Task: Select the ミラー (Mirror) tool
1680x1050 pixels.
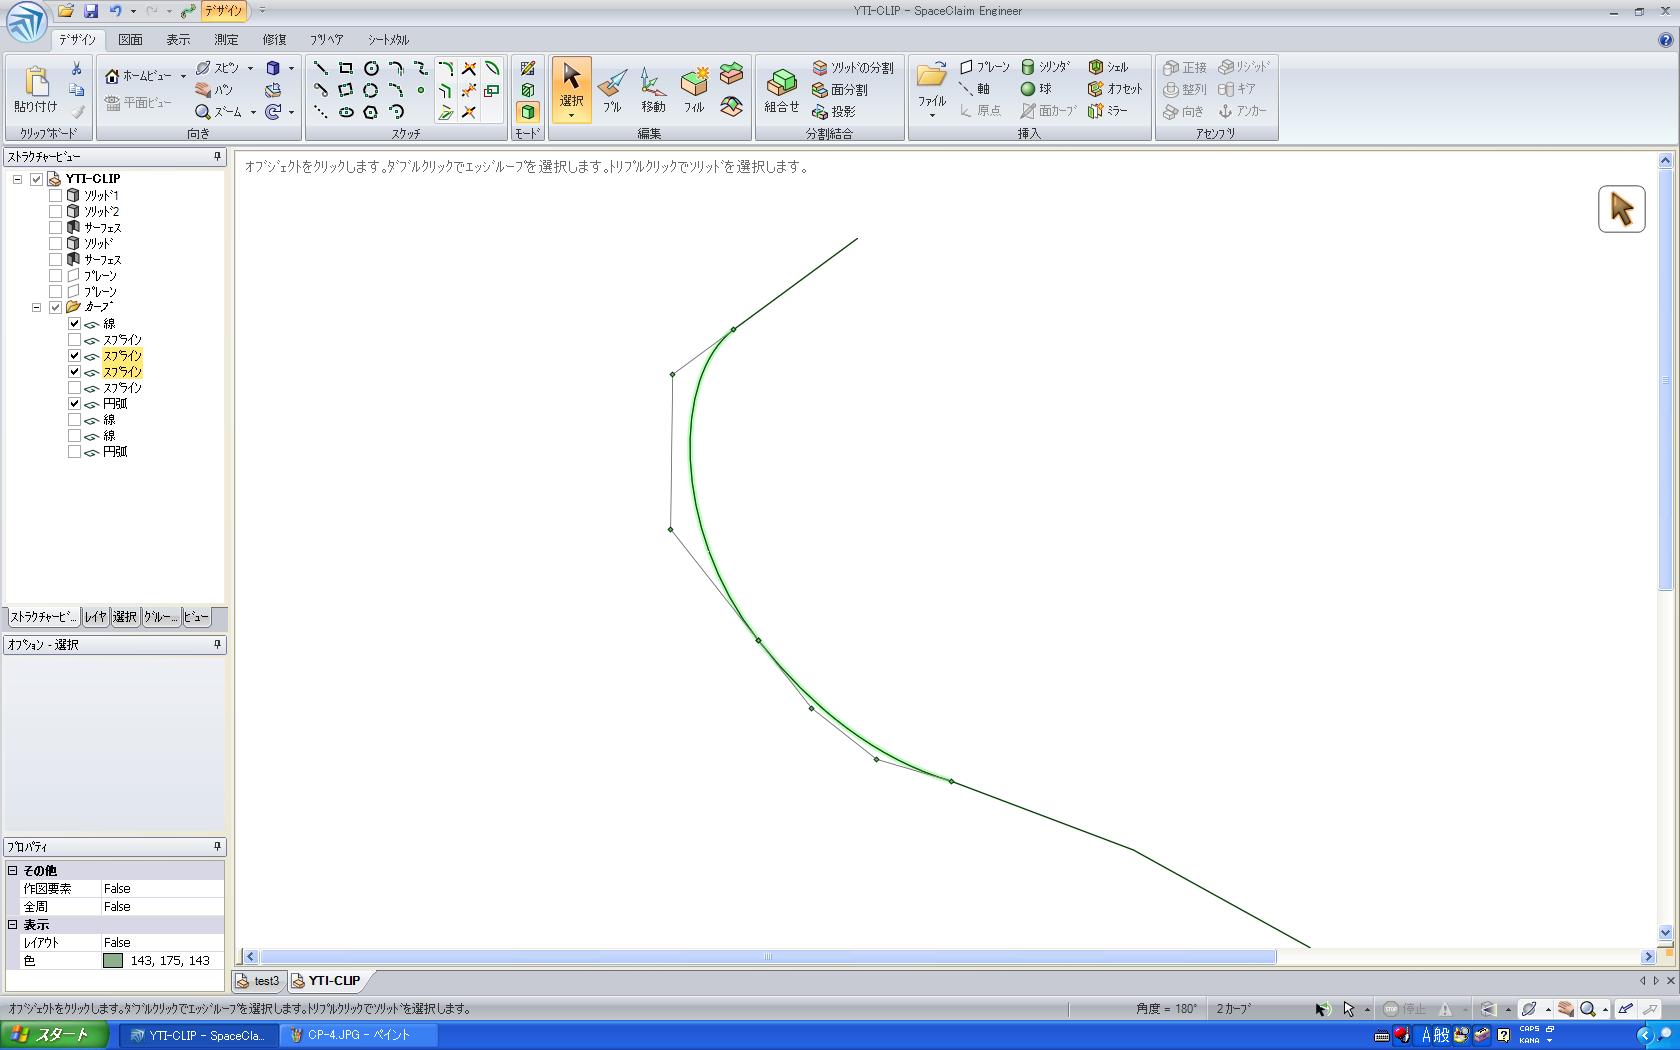Action: tap(1108, 111)
